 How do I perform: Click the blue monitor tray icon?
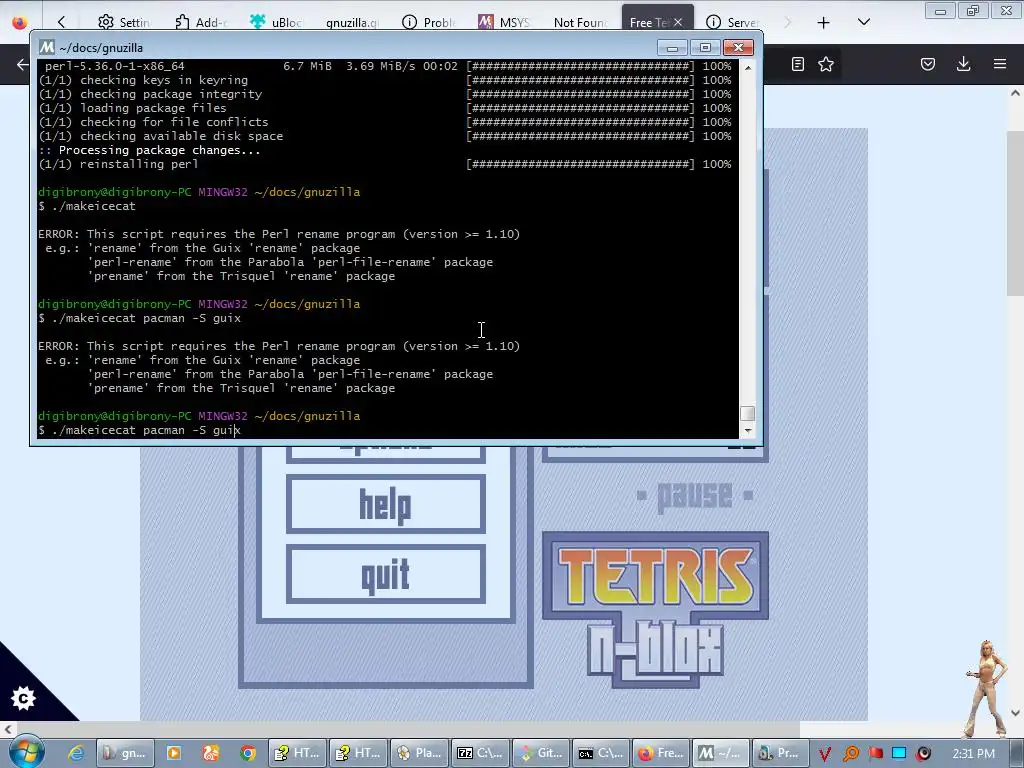pyautogui.click(x=899, y=754)
